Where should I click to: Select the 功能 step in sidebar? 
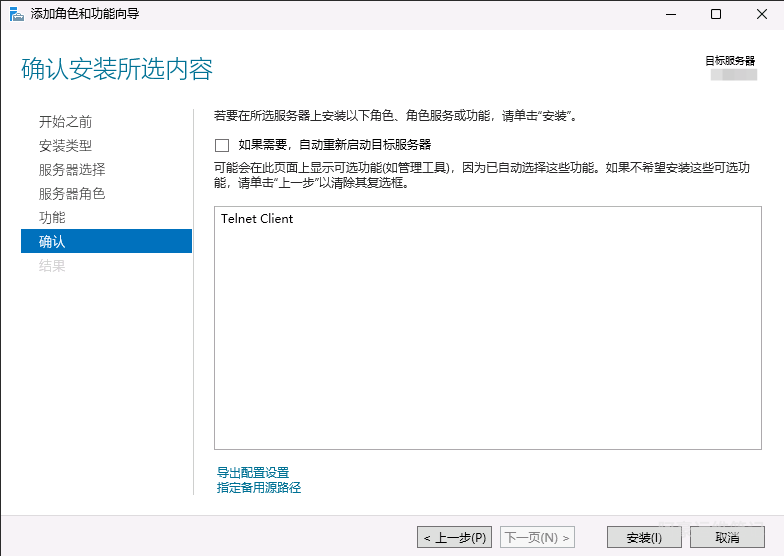52,218
